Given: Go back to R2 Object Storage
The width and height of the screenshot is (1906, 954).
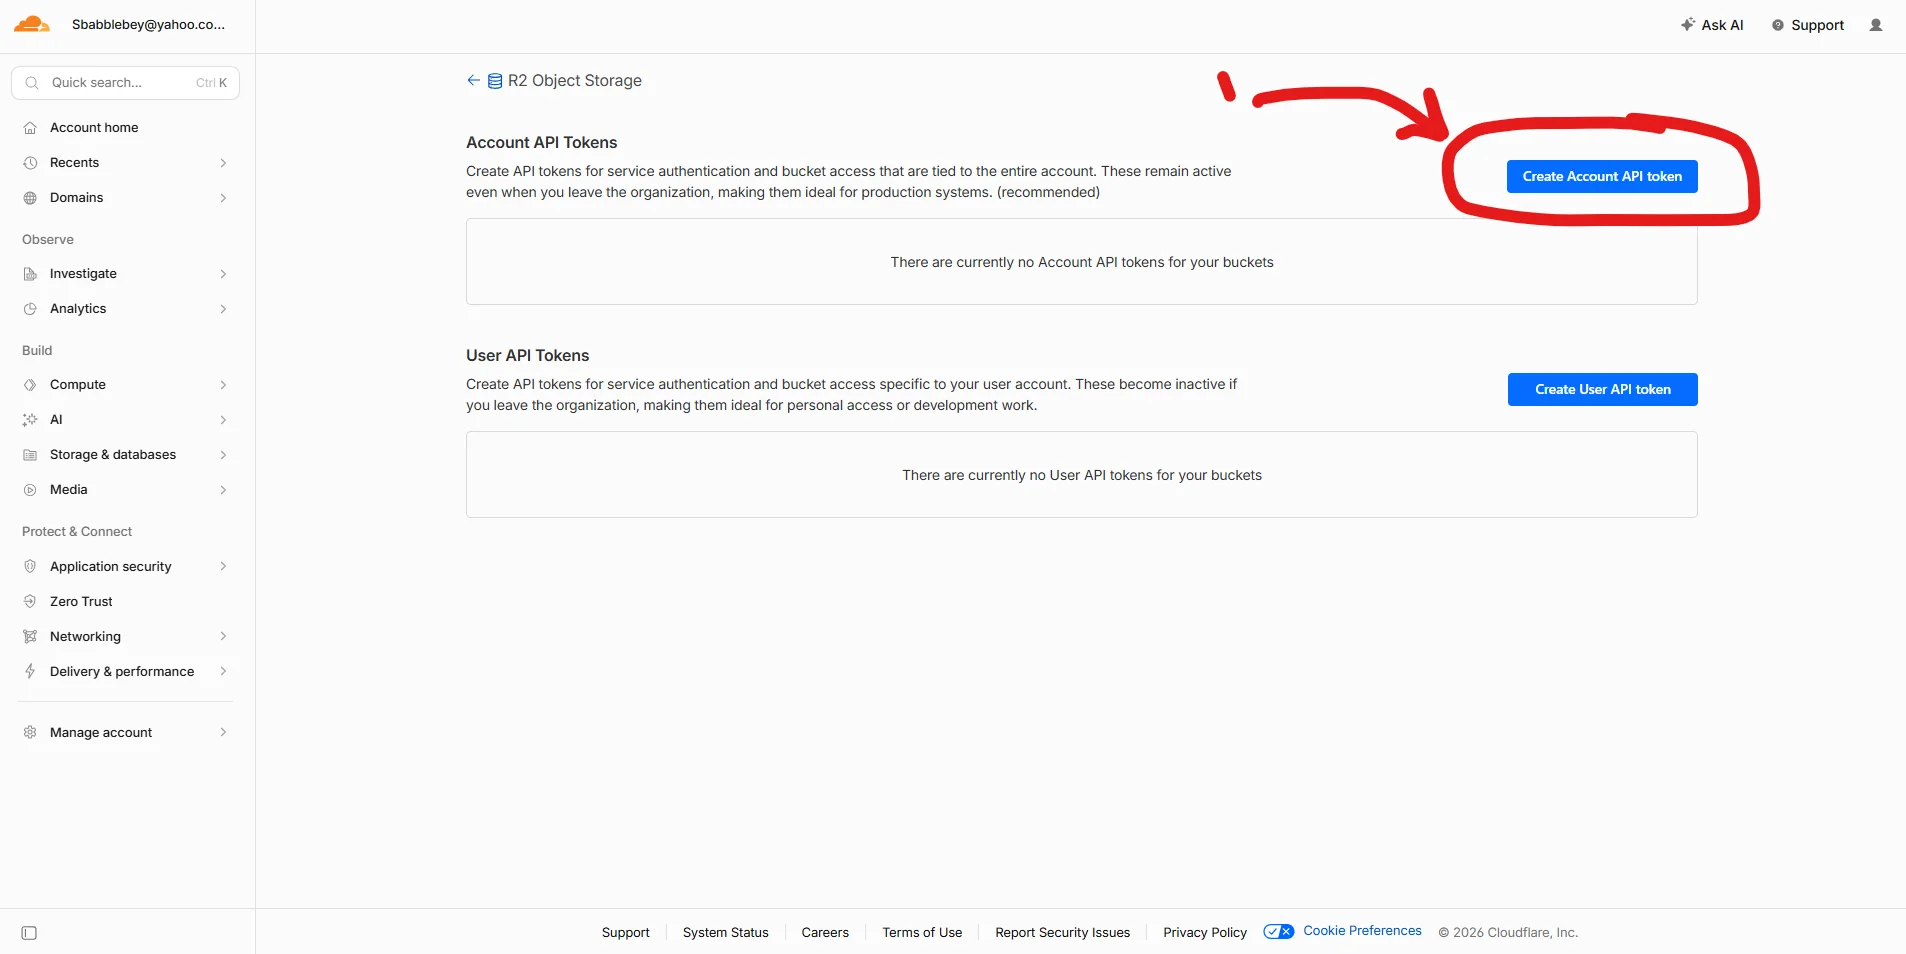Looking at the screenshot, I should [554, 80].
